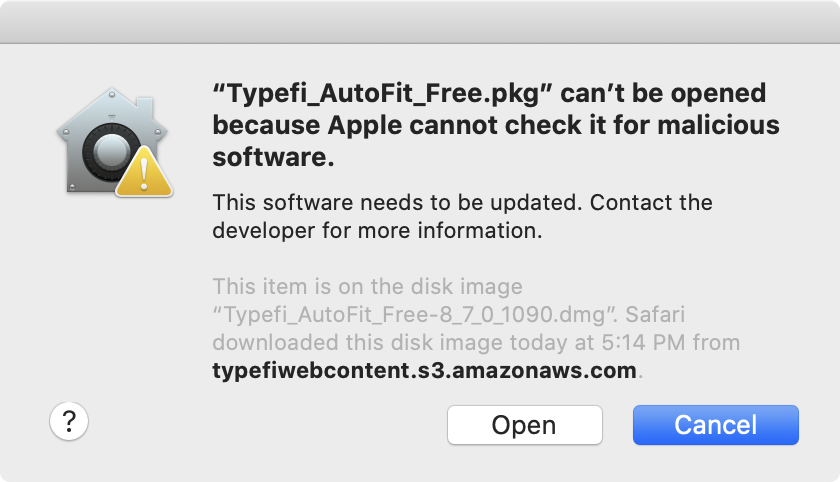Click "This item is on the disk image" line
The height and width of the screenshot is (482, 840).
click(368, 287)
